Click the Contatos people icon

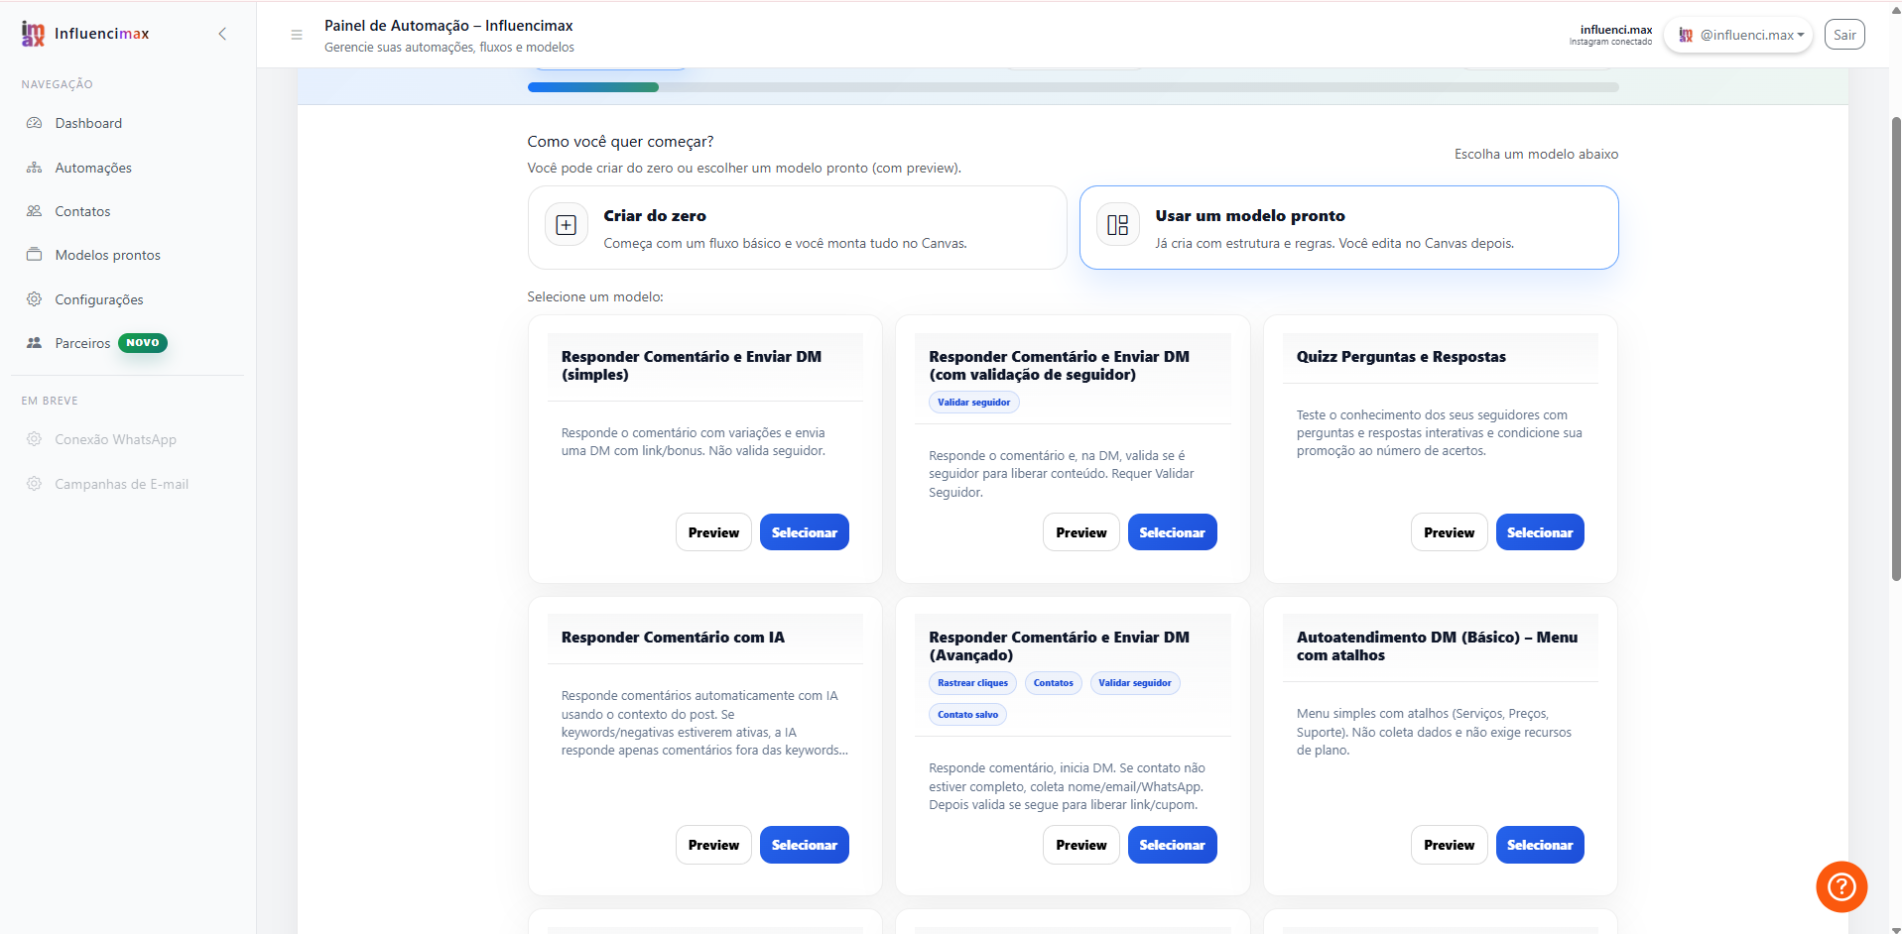coord(34,211)
